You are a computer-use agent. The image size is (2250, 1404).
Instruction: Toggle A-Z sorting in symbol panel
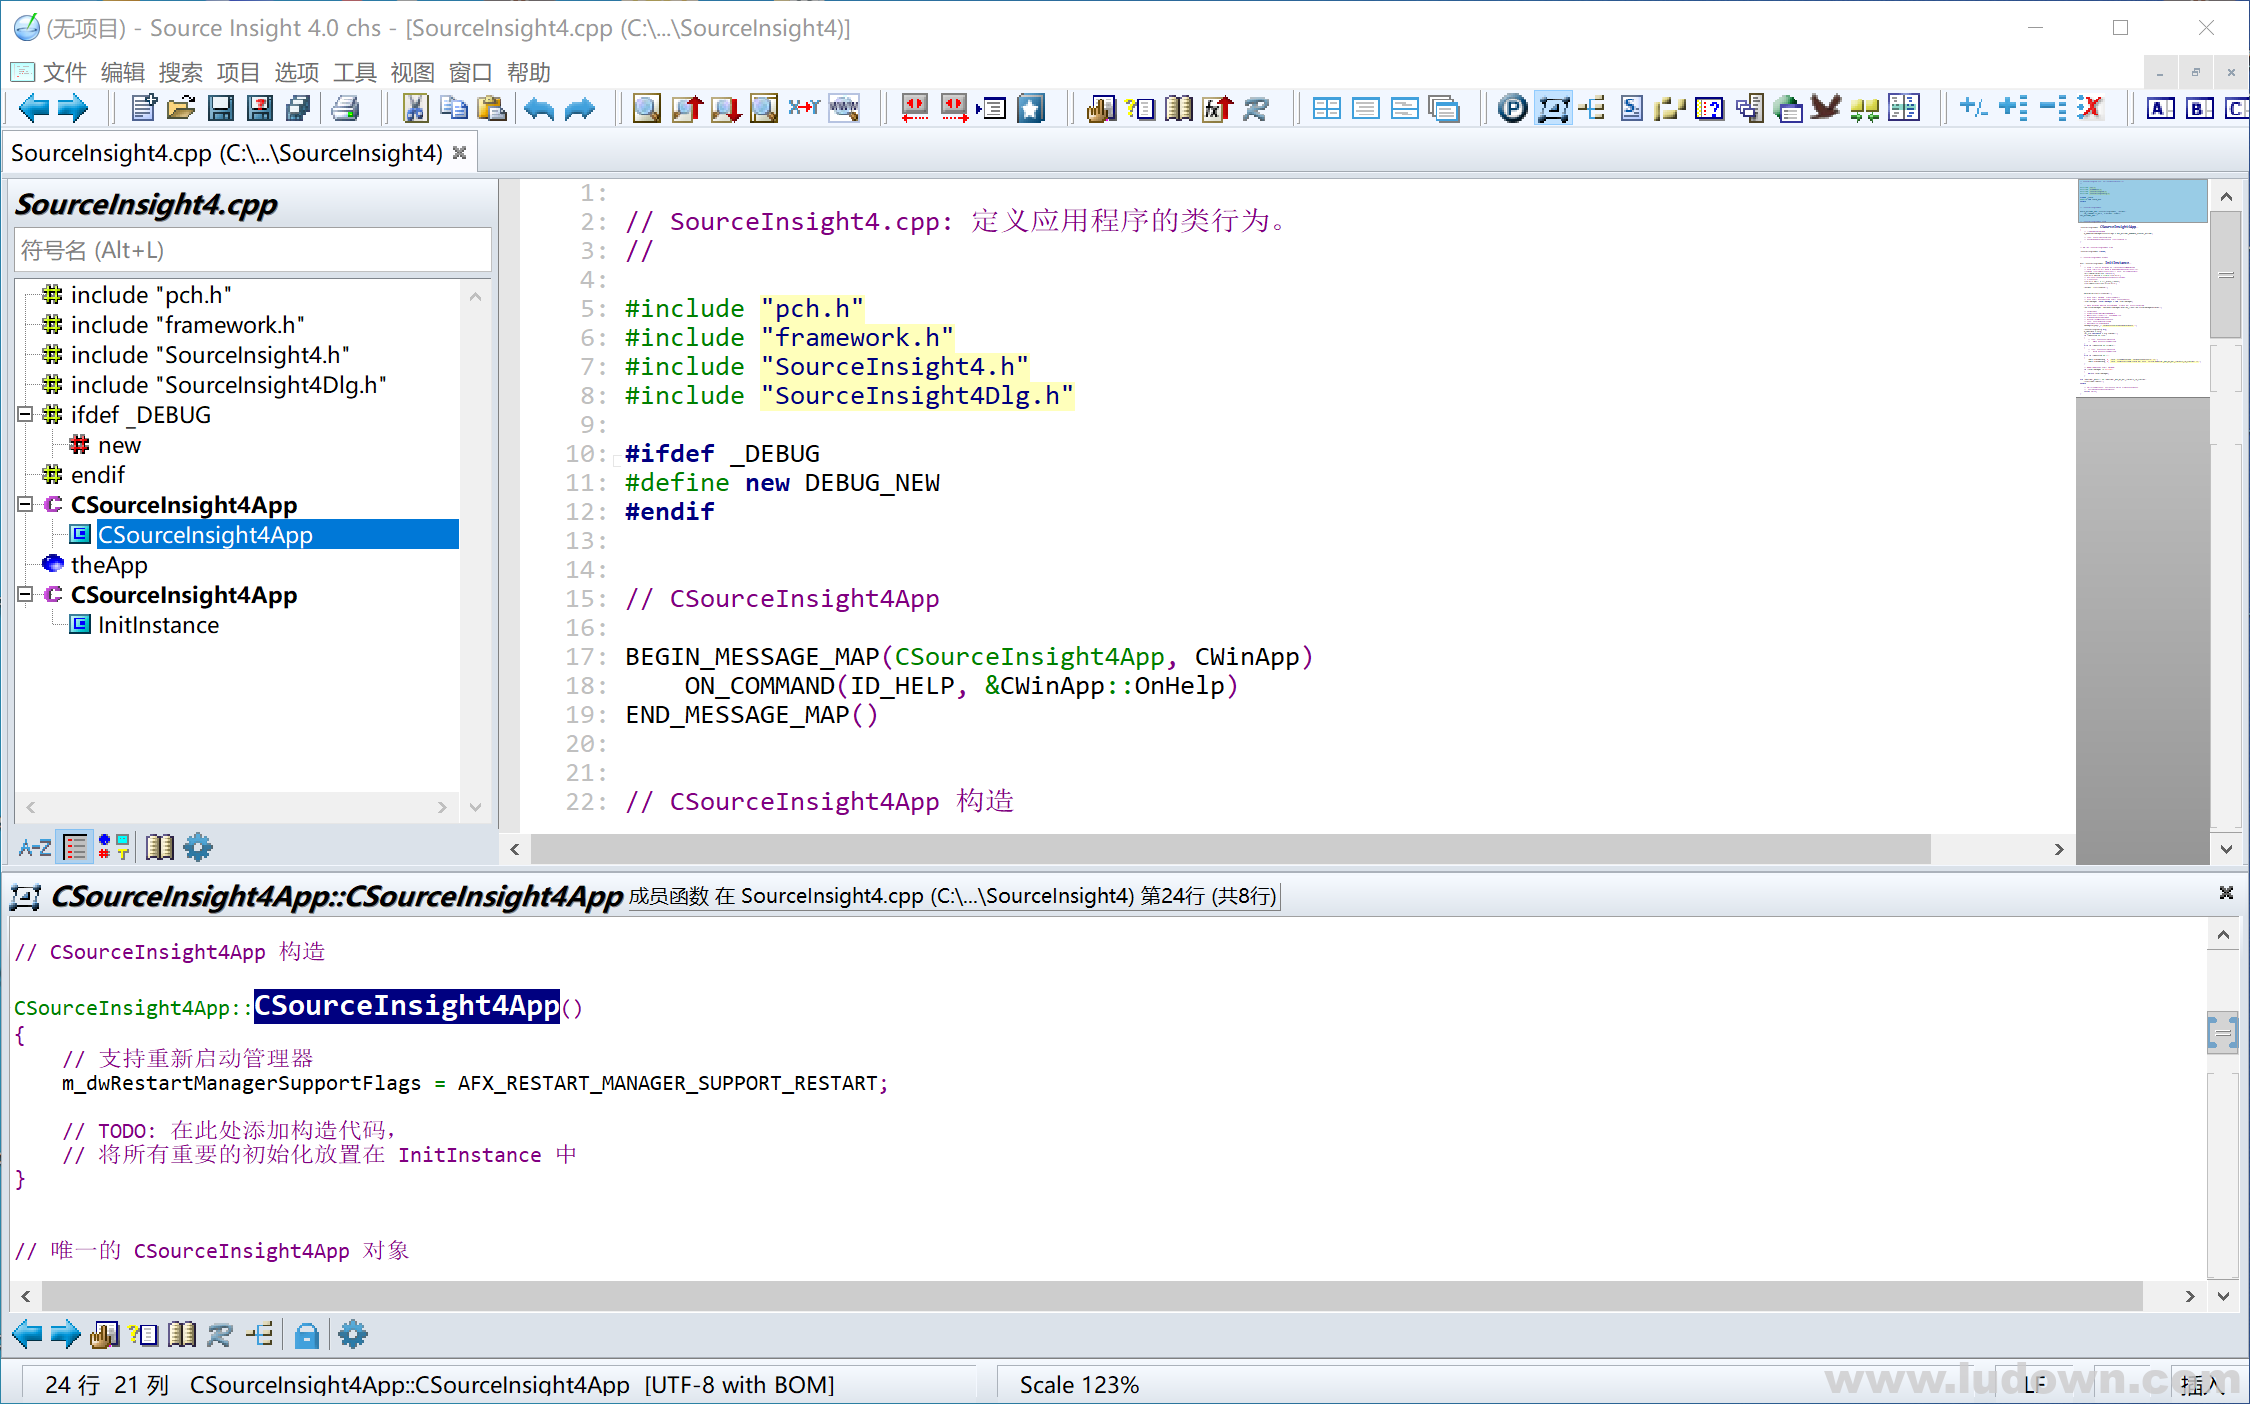35,848
